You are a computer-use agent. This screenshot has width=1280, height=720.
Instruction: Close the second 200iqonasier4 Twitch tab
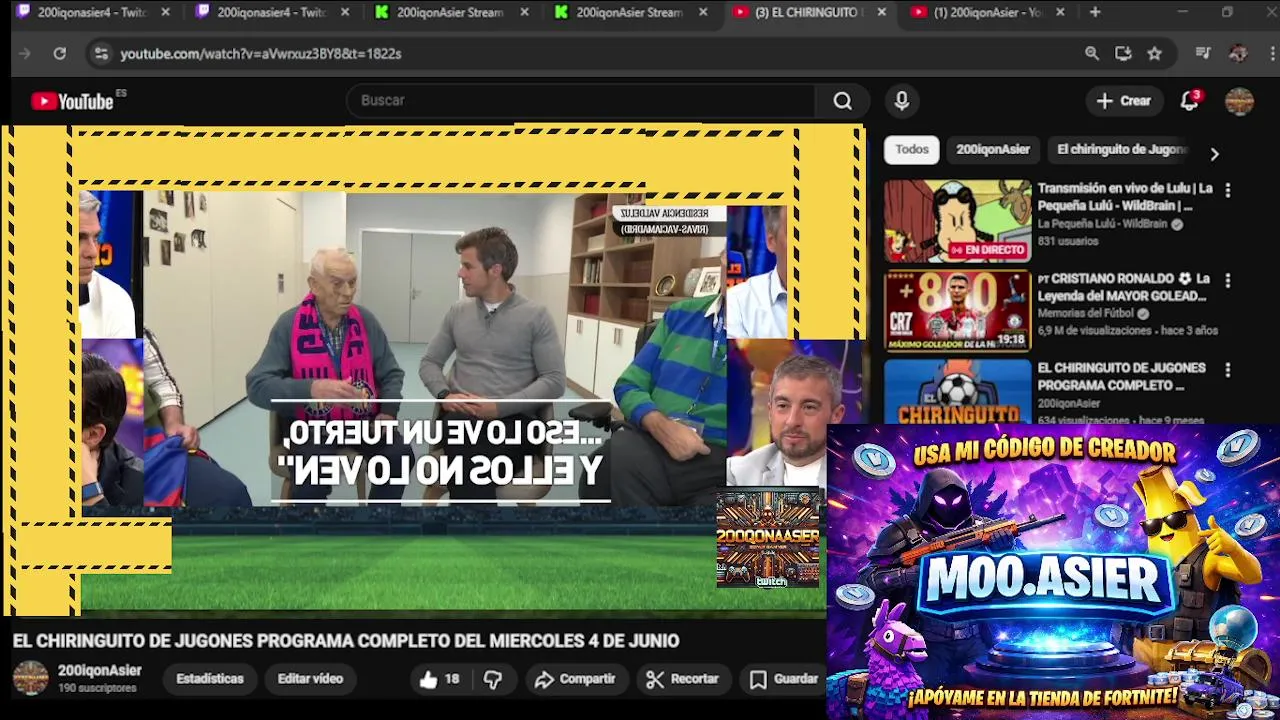pos(345,13)
